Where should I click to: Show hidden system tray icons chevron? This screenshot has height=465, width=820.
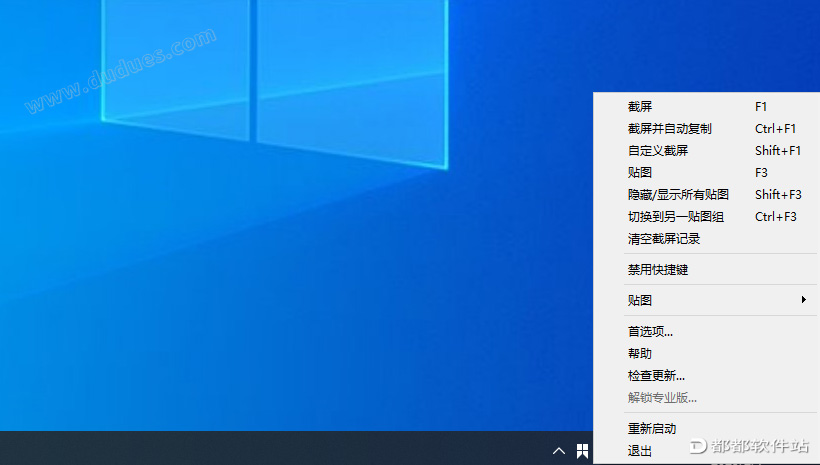(559, 451)
